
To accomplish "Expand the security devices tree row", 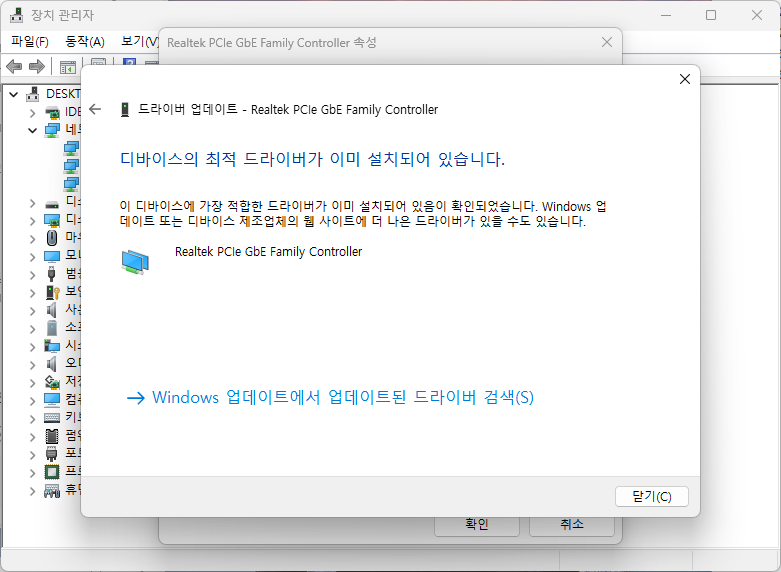I will (x=33, y=293).
